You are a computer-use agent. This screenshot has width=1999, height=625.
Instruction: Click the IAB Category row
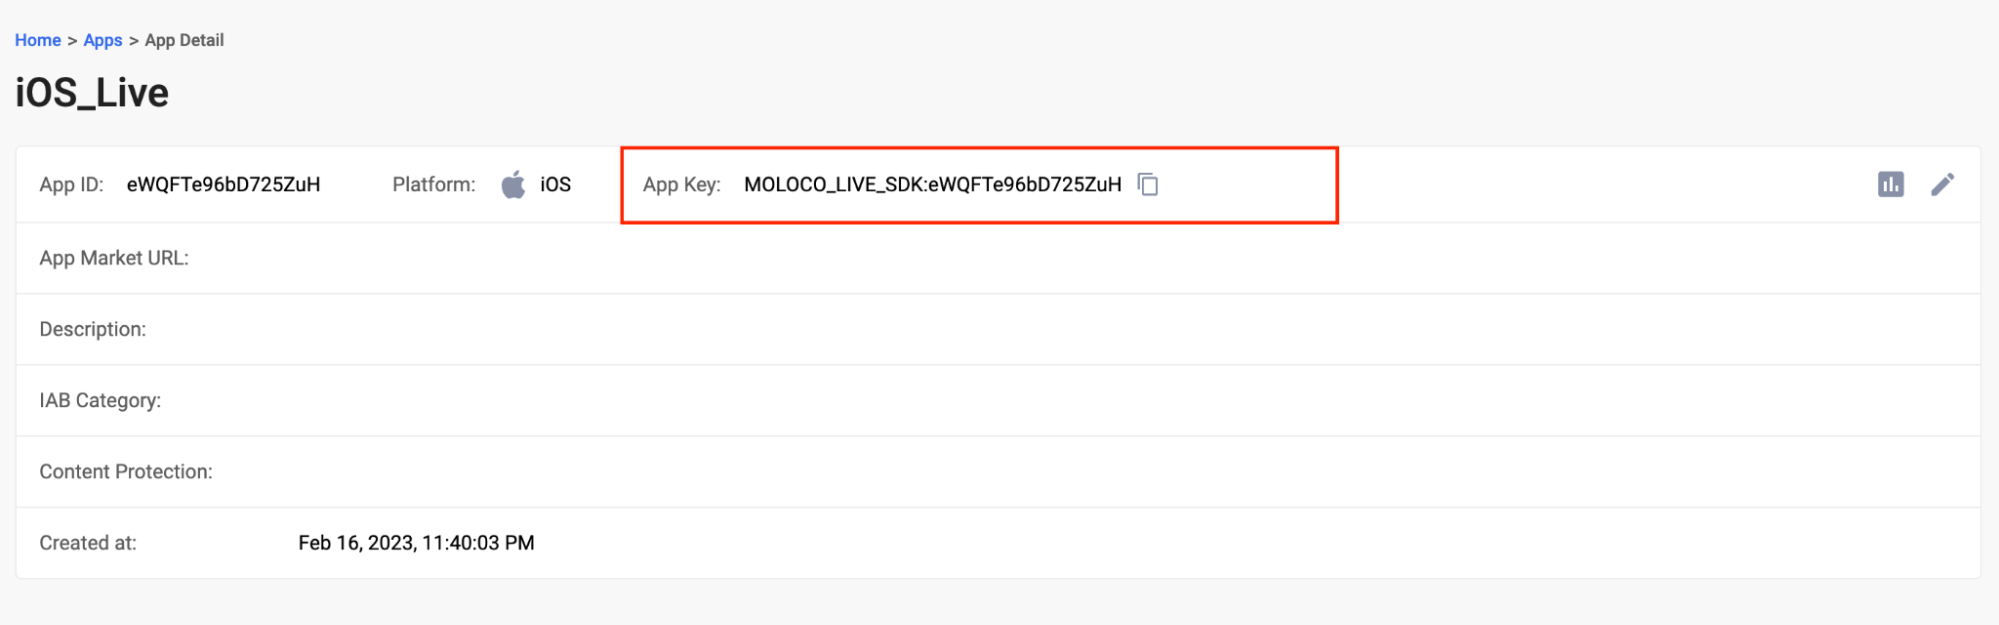pyautogui.click(x=998, y=400)
